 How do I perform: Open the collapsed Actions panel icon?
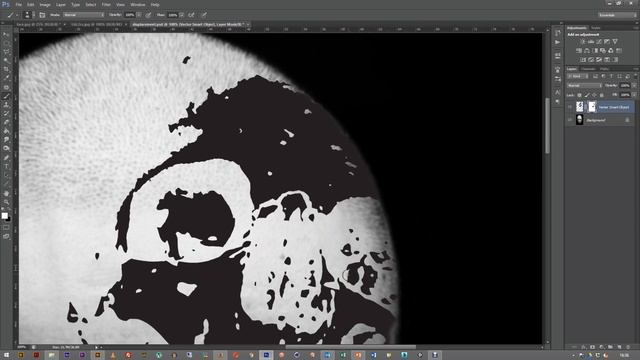[558, 42]
